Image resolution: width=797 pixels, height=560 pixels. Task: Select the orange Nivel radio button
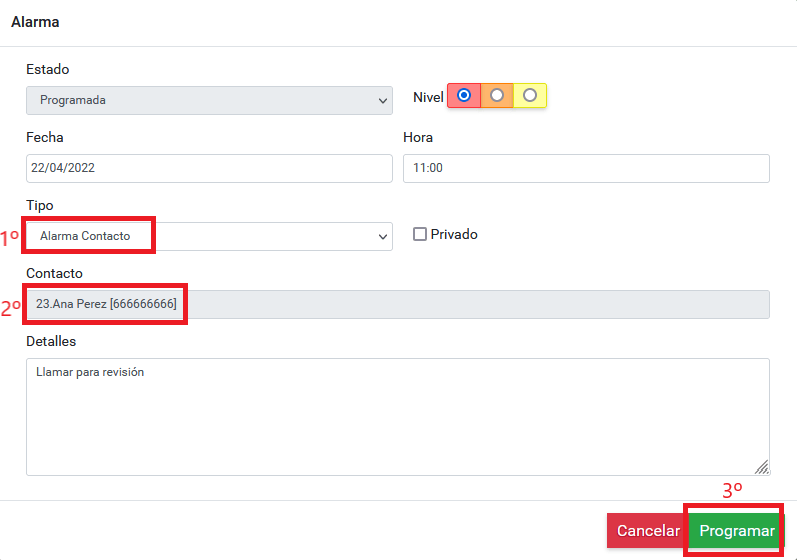pos(497,95)
